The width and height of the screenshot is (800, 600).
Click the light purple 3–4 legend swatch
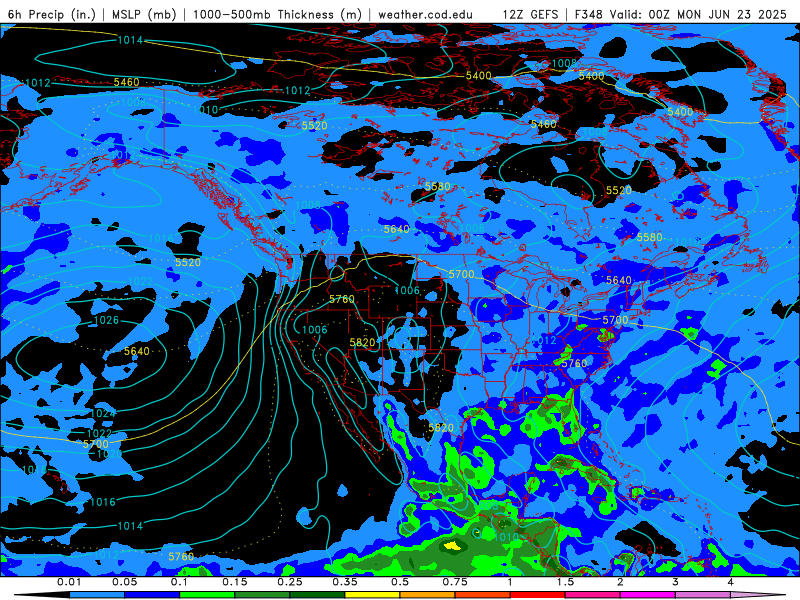click(703, 595)
